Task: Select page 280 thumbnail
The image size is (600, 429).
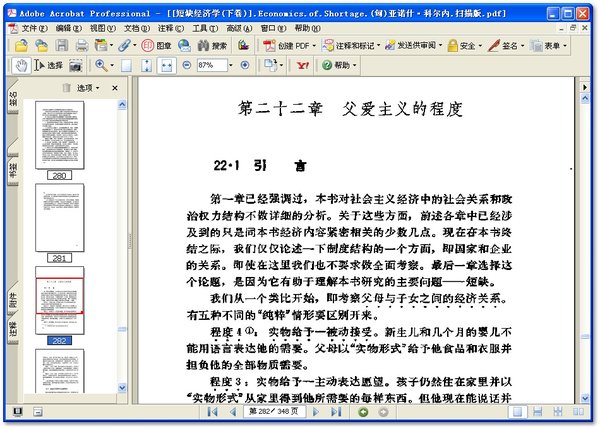Action: click(60, 135)
